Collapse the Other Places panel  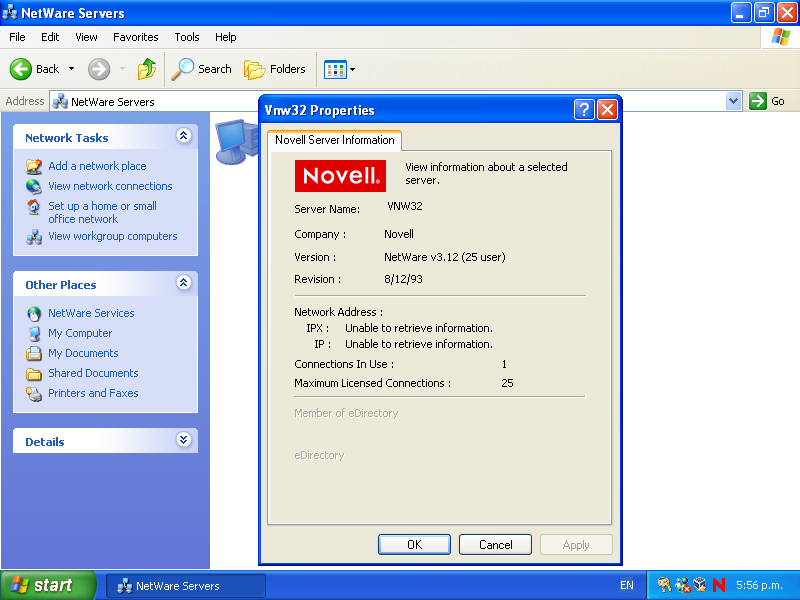coord(184,283)
